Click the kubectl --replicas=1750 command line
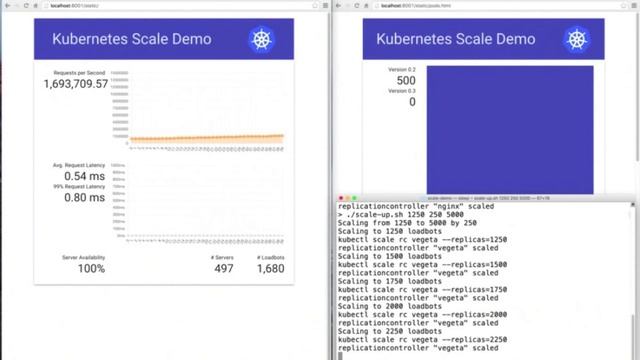Image resolution: width=640 pixels, height=360 pixels. (x=422, y=289)
